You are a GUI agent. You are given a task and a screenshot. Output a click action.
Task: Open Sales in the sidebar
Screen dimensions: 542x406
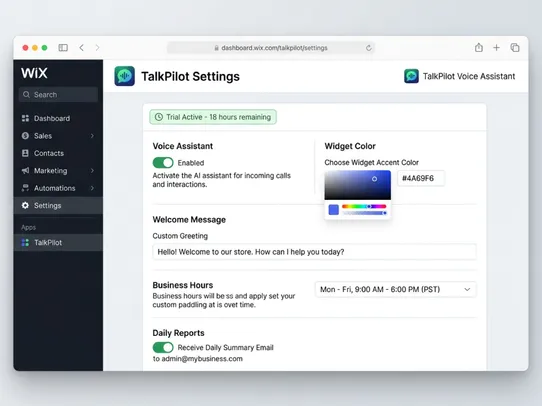(x=58, y=136)
